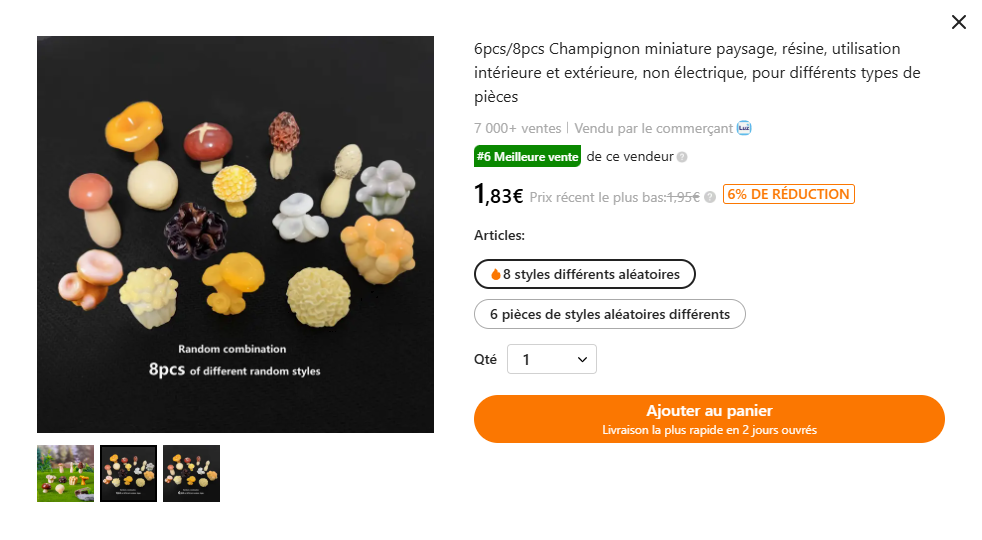Click the 1,83€ current price
The width and height of the screenshot is (982, 540).
[498, 195]
